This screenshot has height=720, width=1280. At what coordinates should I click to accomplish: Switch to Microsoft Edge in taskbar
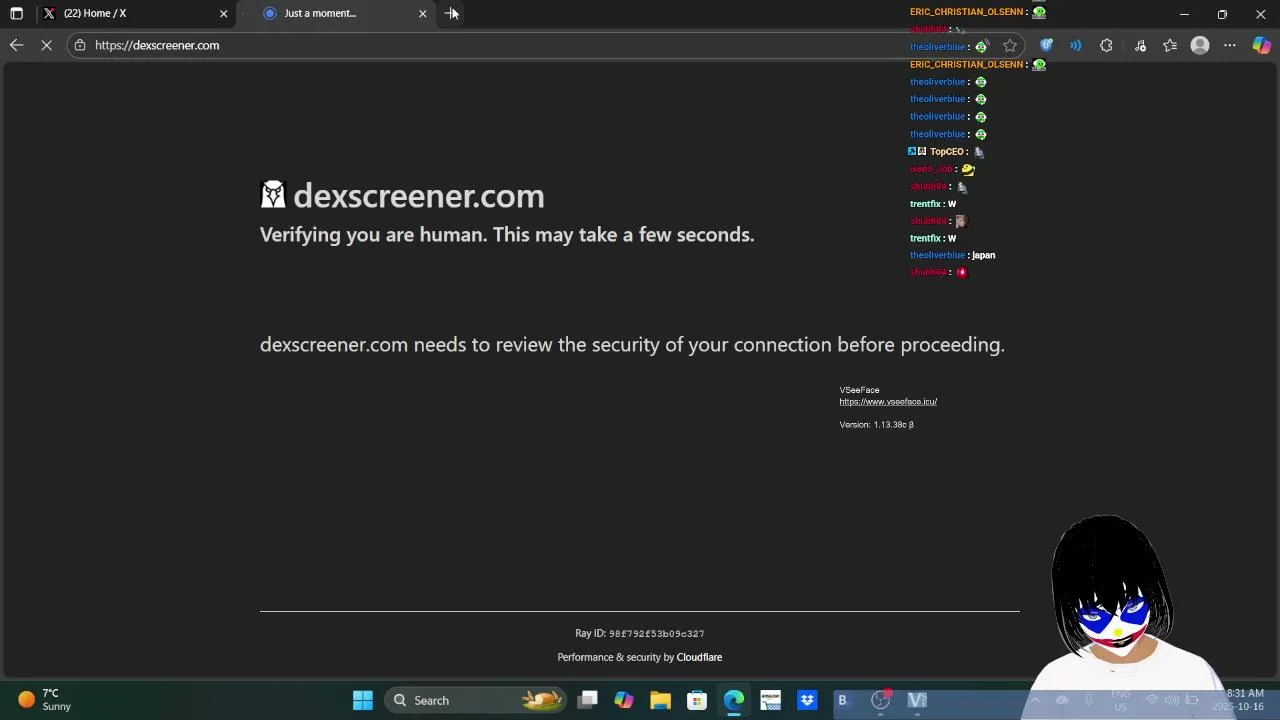pos(734,700)
